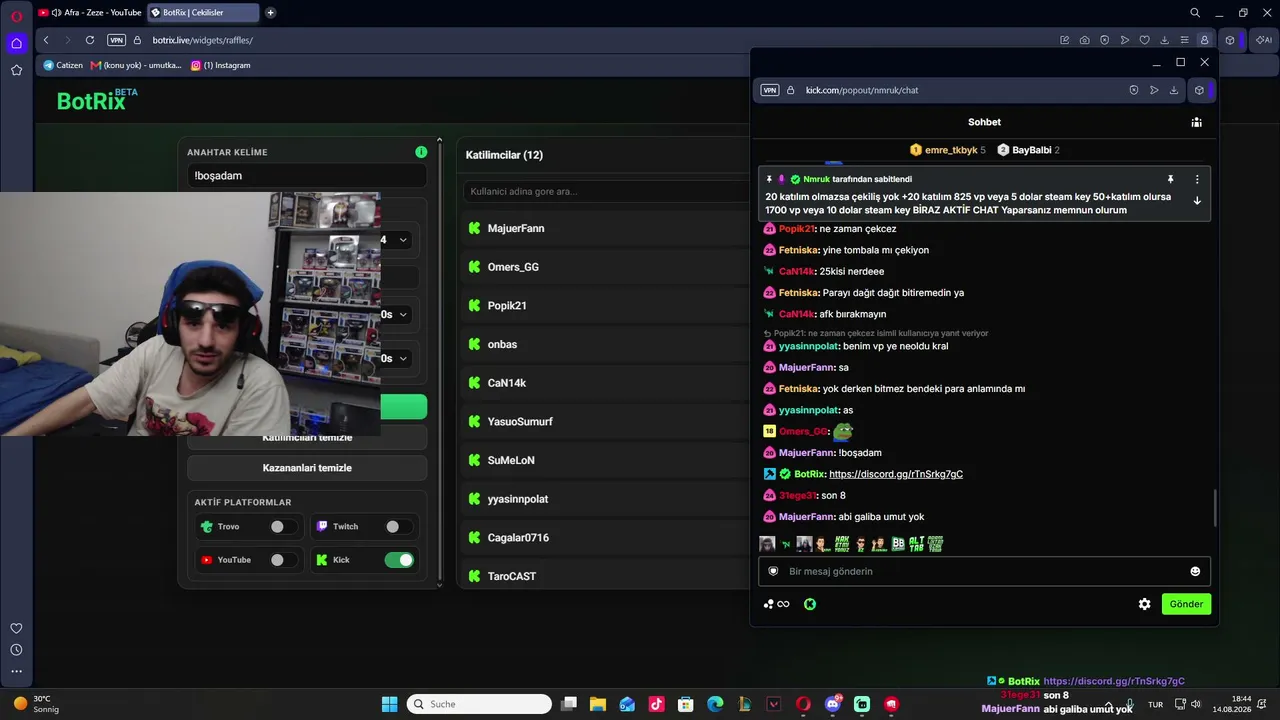Take a snapshot with the camera icon
The width and height of the screenshot is (1280, 720).
tap(1084, 40)
